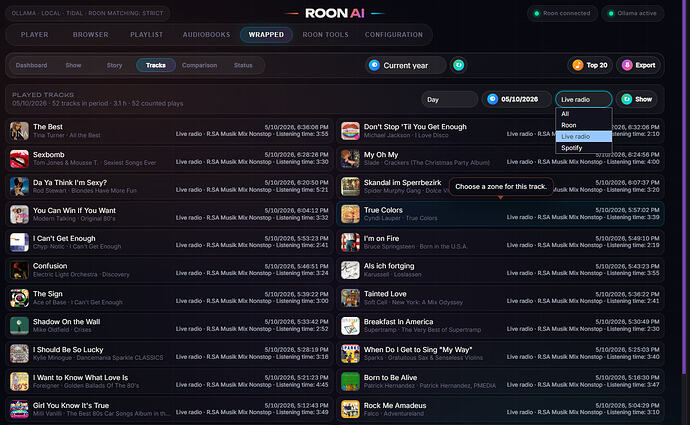This screenshot has height=425, width=690.
Task: Click I'm on Fire album cover
Action: click(350, 242)
